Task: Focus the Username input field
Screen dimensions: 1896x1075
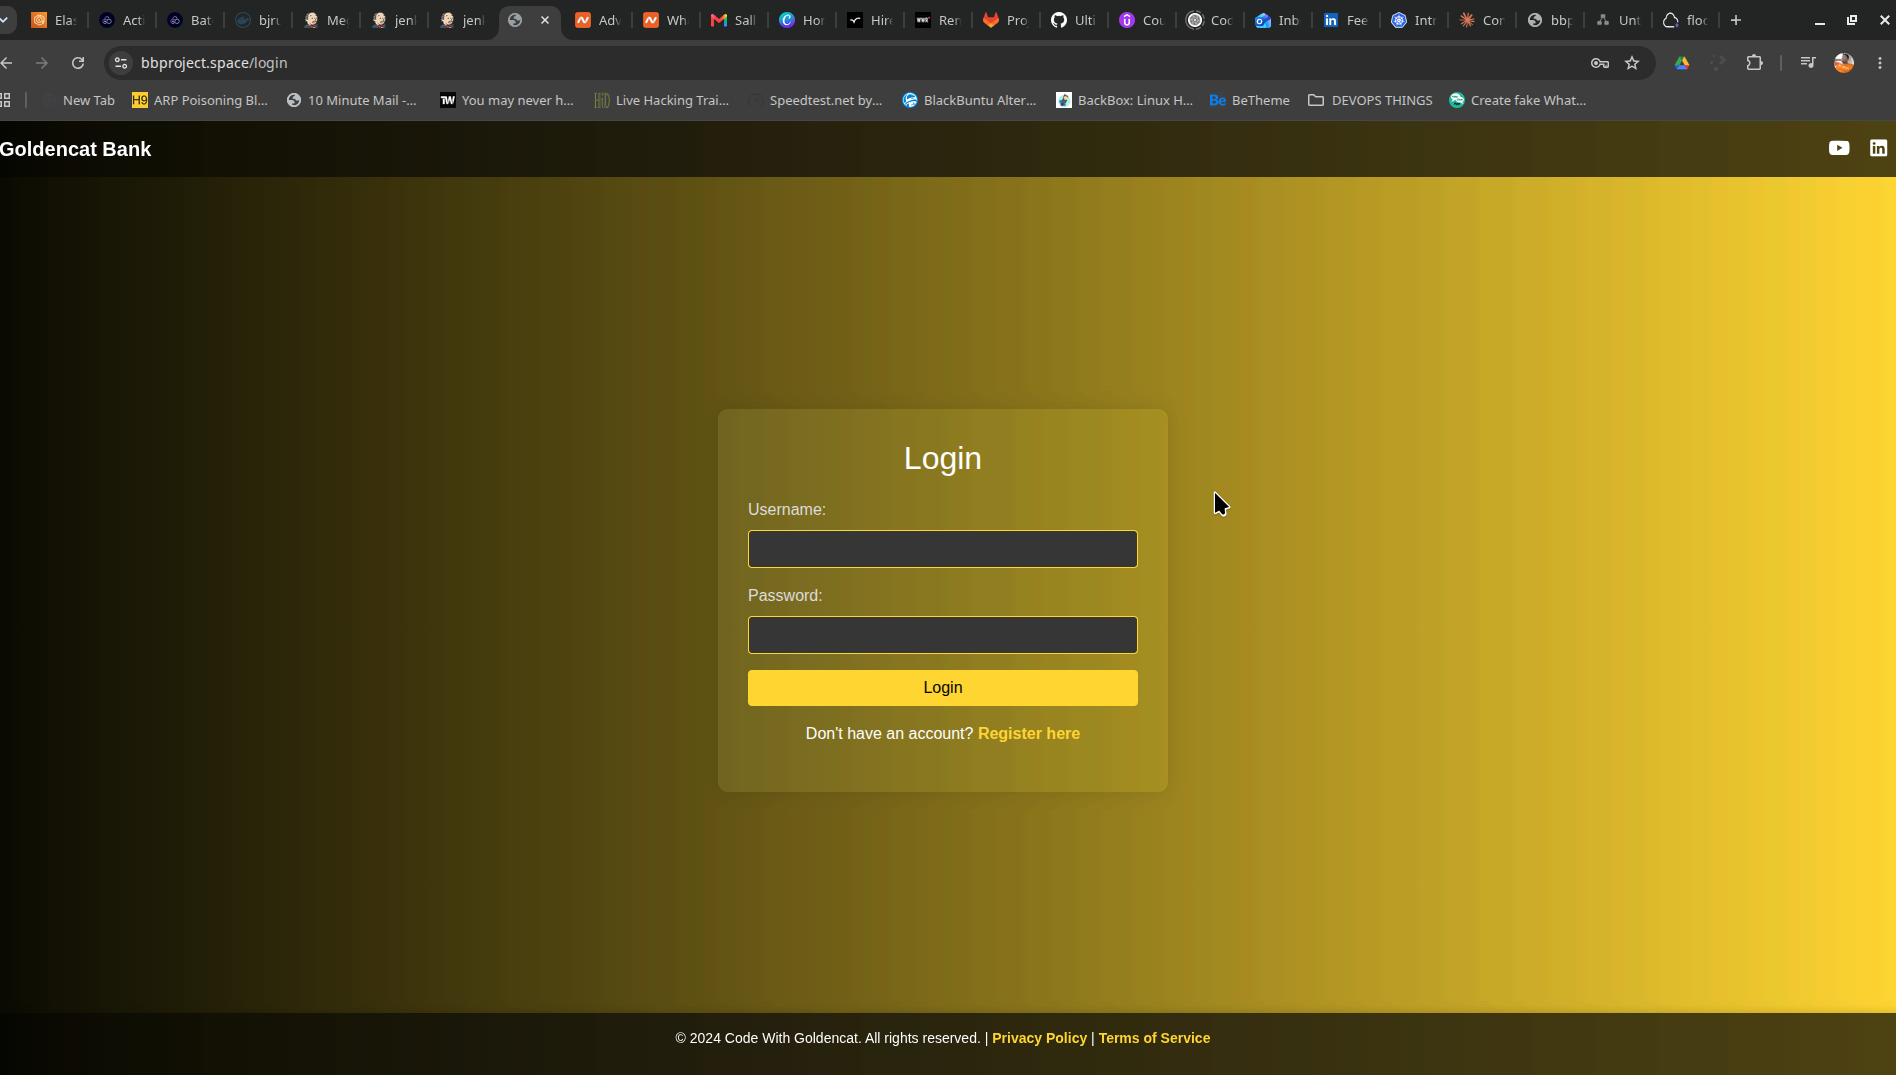Action: (943, 549)
